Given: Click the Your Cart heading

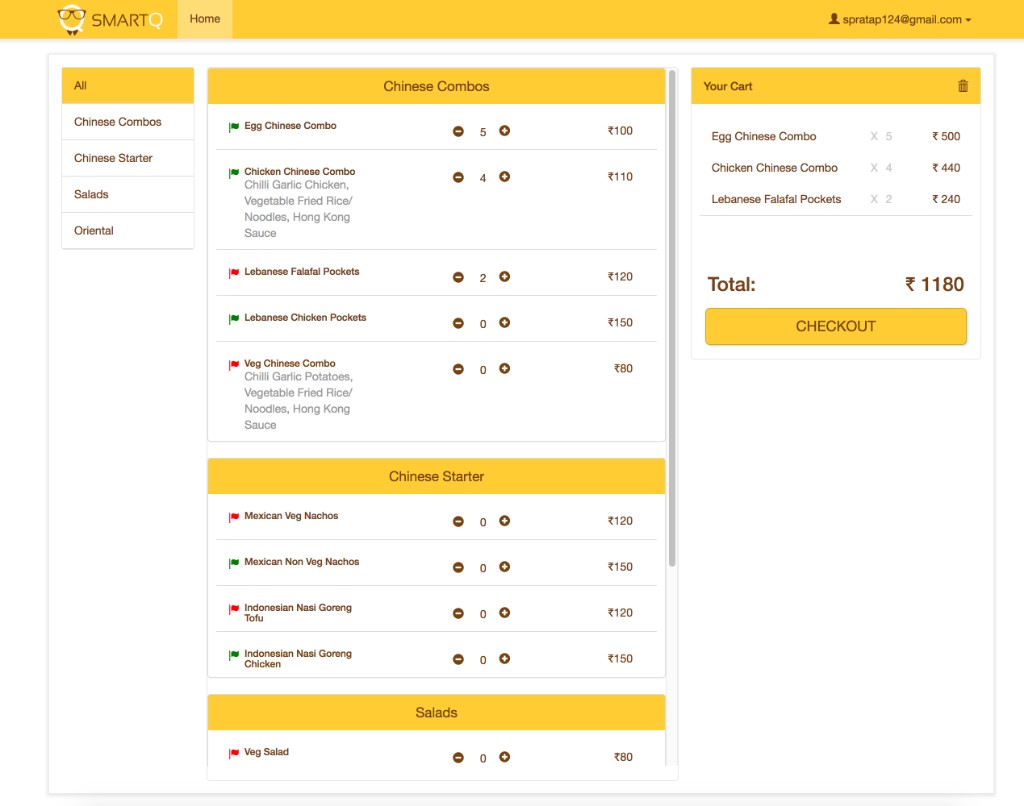Looking at the screenshot, I should (x=728, y=86).
